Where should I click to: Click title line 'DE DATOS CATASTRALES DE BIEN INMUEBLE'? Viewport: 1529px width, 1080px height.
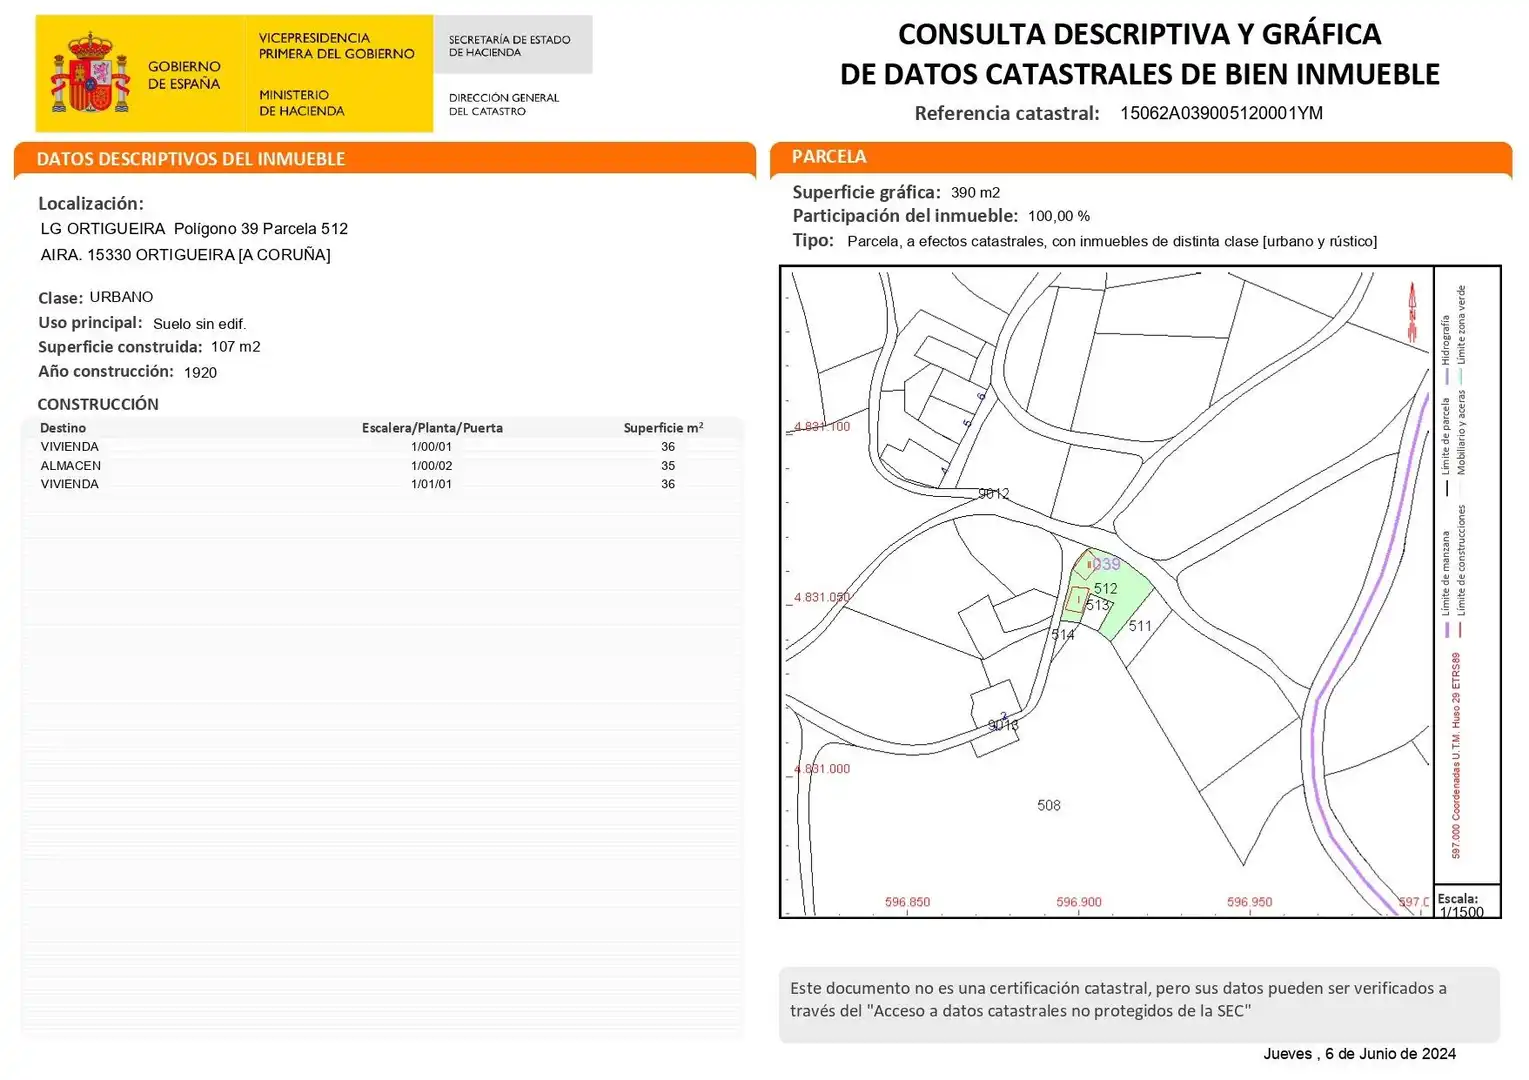point(1139,74)
